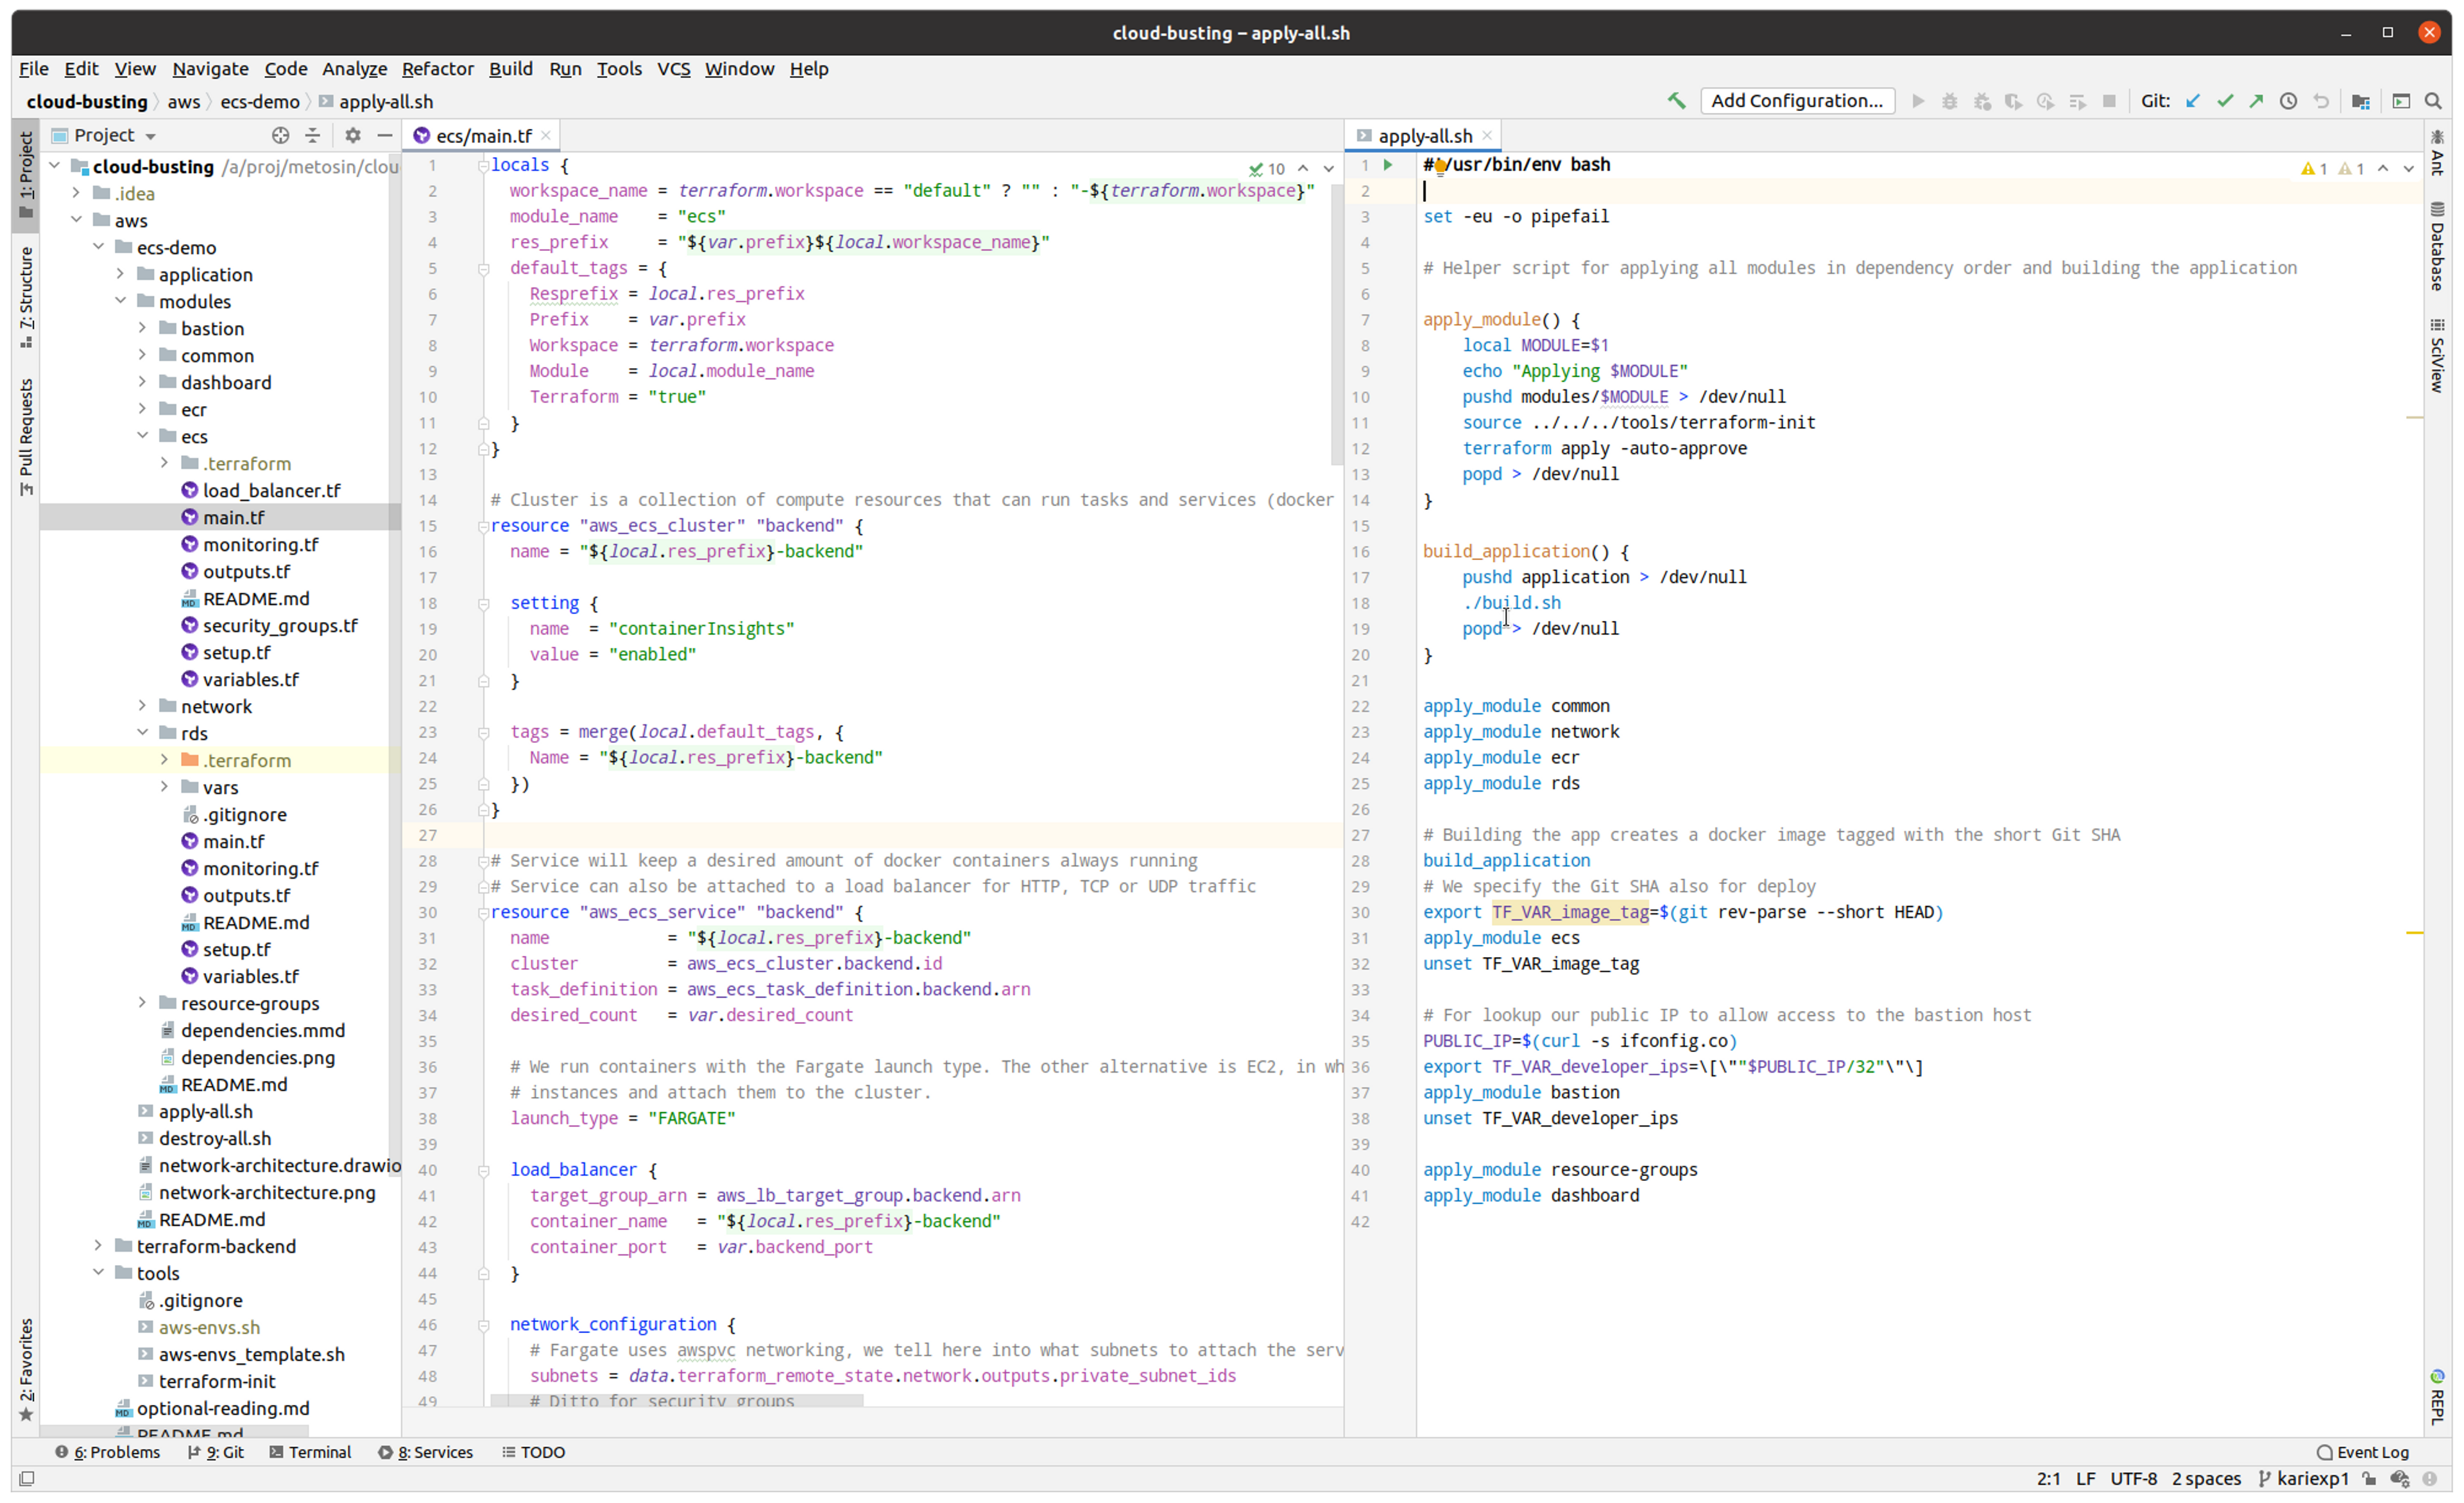Open the Git show history clock icon
This screenshot has height=1503, width=2464.
tap(2288, 101)
